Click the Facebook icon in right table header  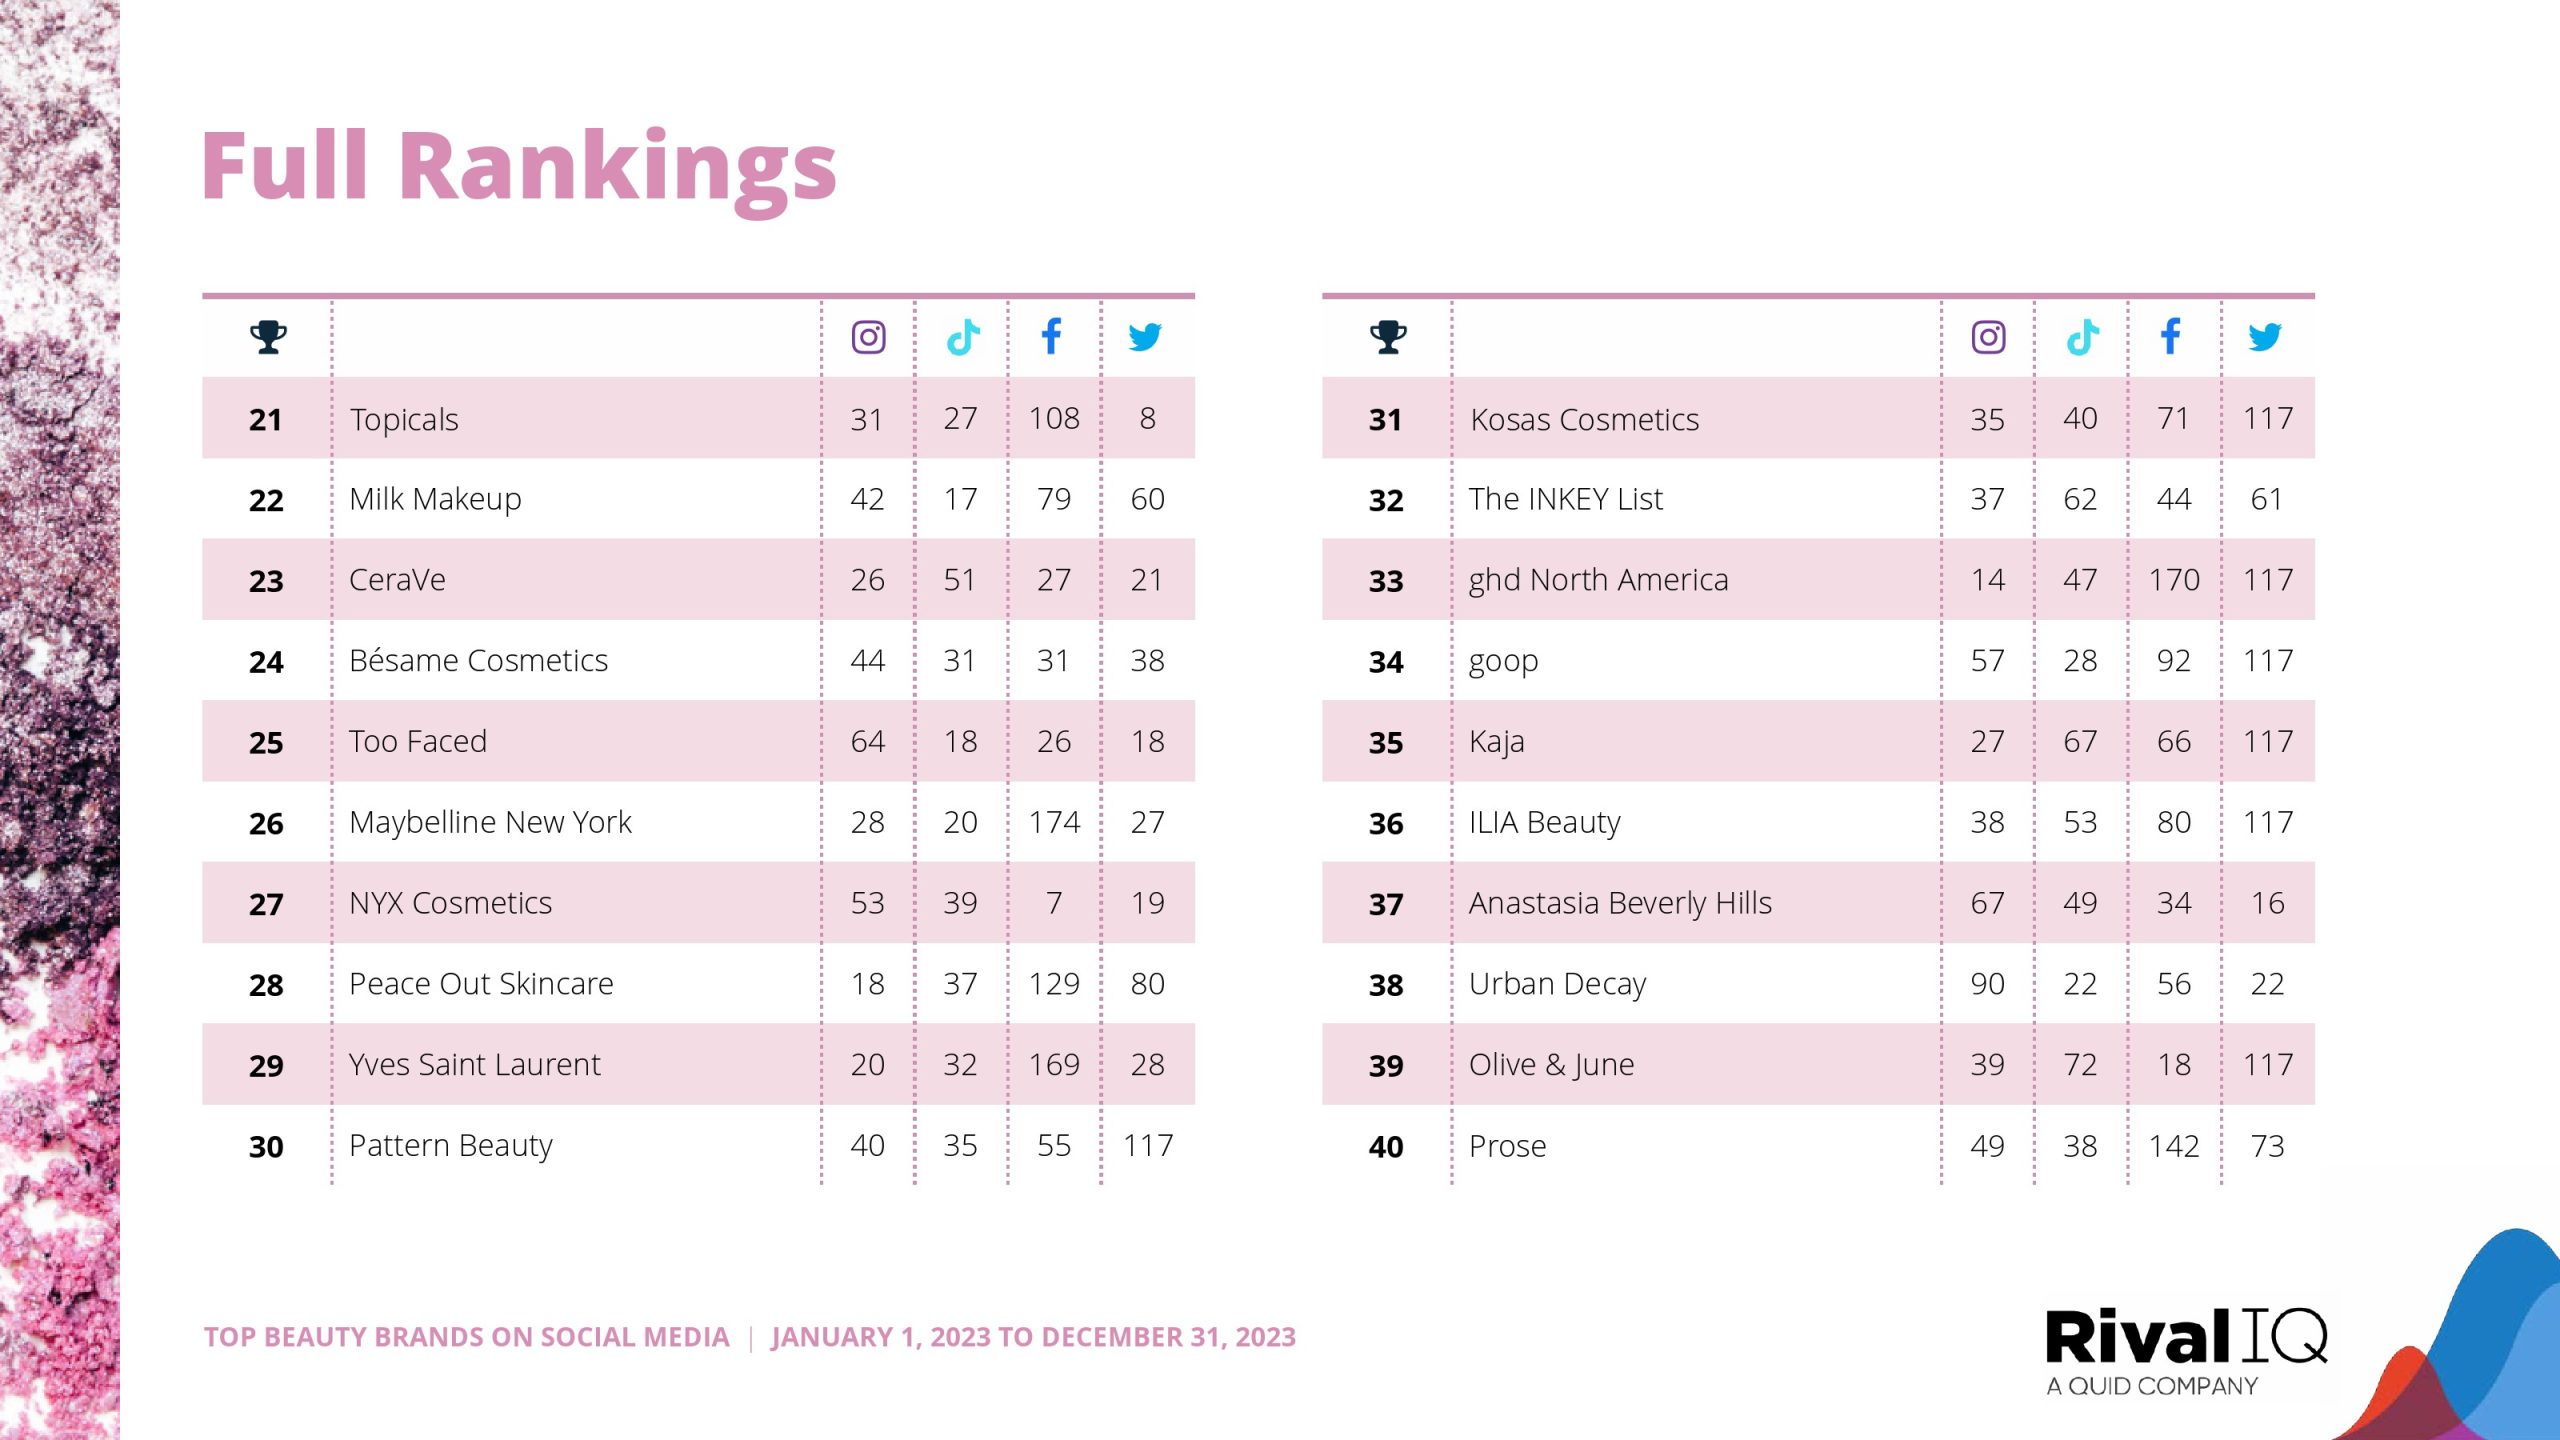[x=2171, y=337]
